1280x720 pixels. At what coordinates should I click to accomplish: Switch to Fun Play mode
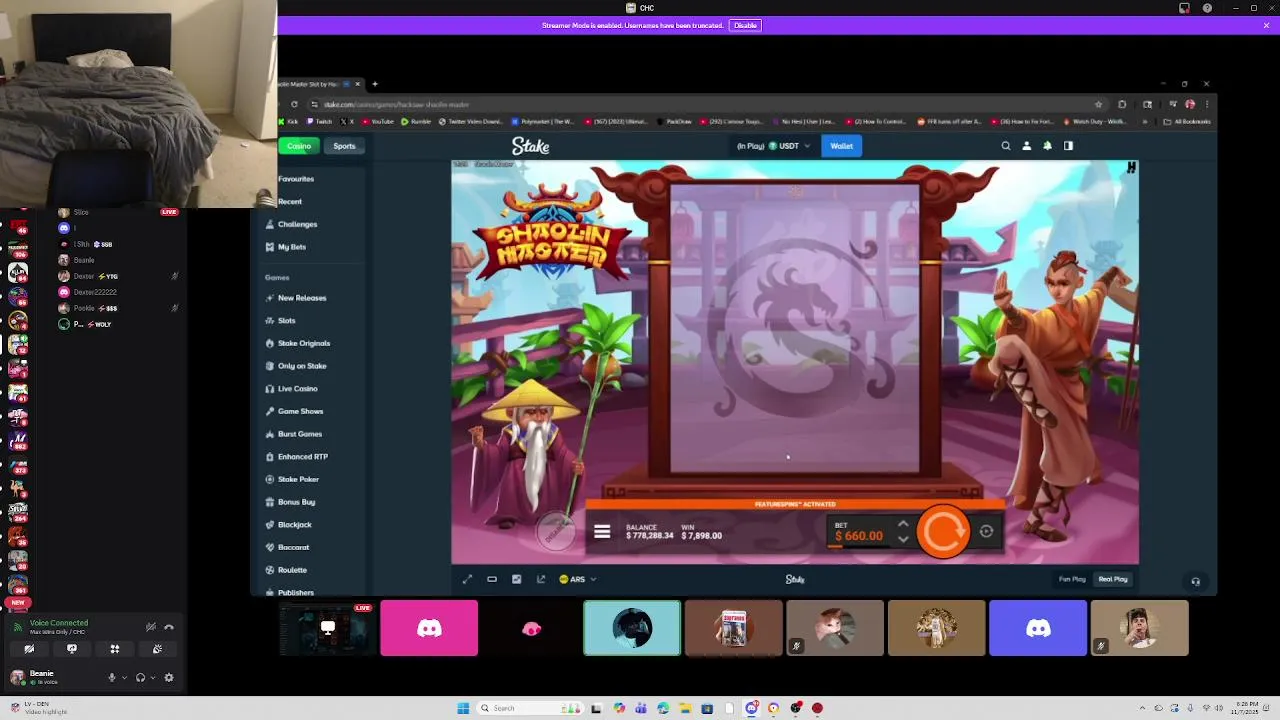pos(1072,579)
